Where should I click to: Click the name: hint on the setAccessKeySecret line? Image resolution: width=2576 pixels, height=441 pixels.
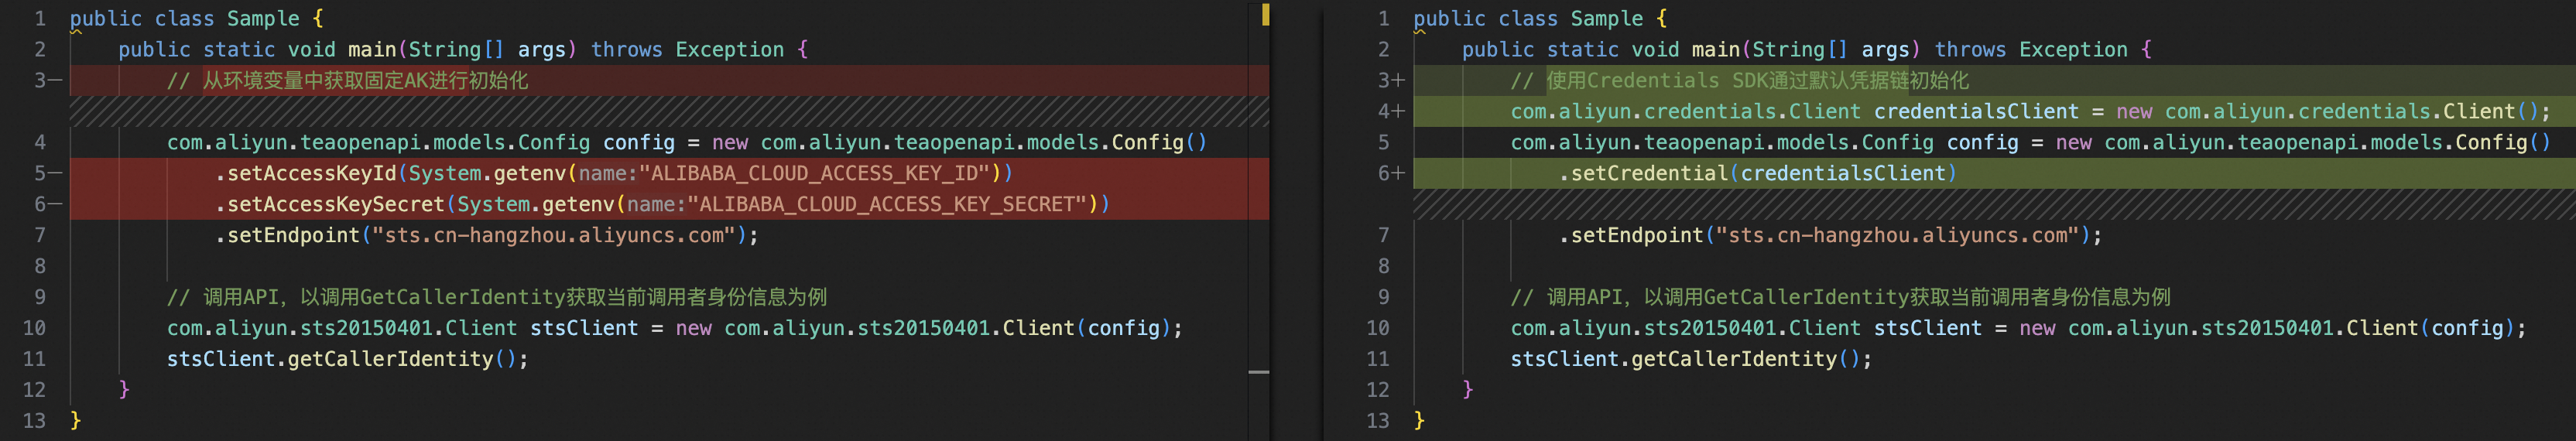pyautogui.click(x=656, y=205)
